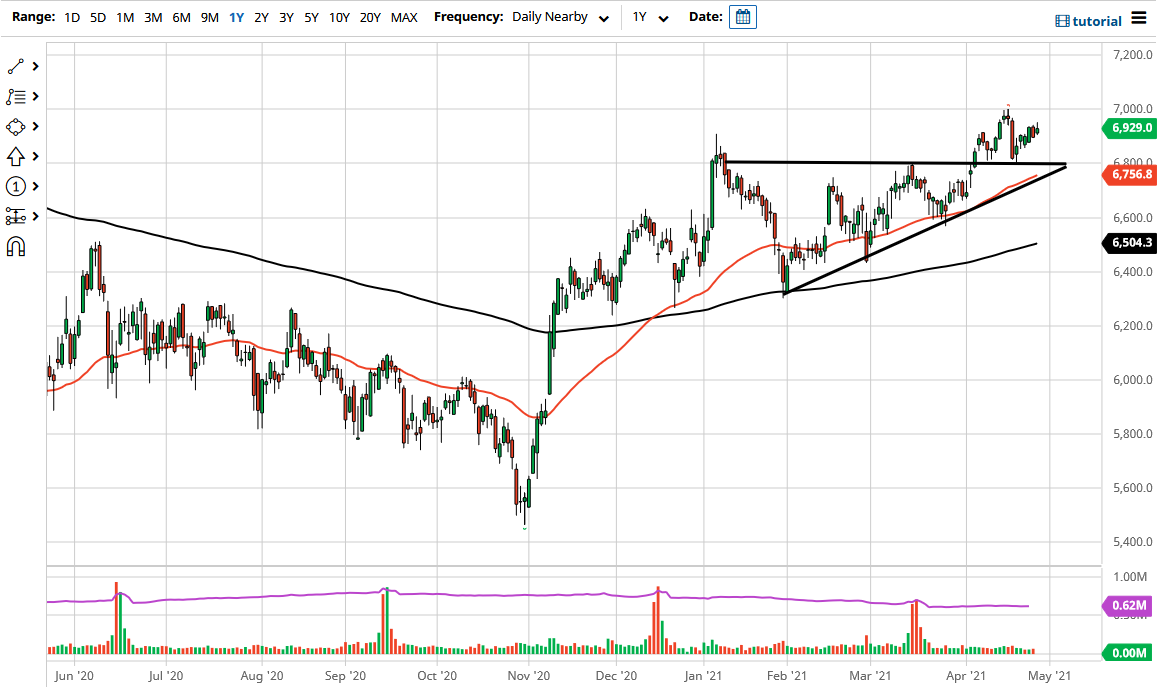
Task: Expand the trendline tool options chevron
Action: coord(34,66)
